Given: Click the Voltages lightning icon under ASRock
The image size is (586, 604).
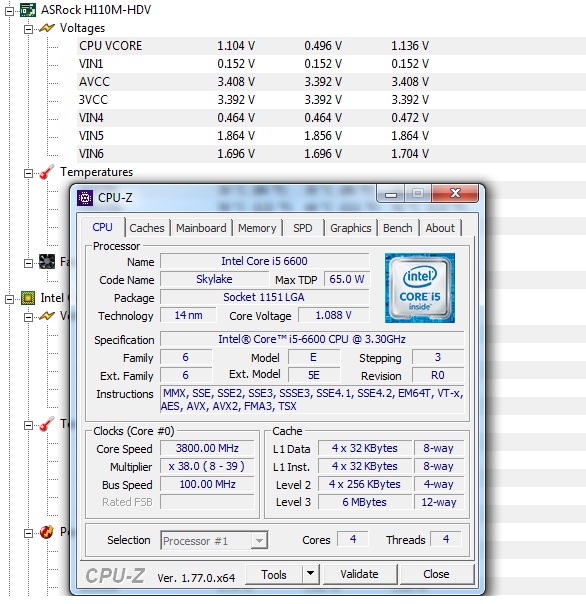Looking at the screenshot, I should pyautogui.click(x=47, y=28).
